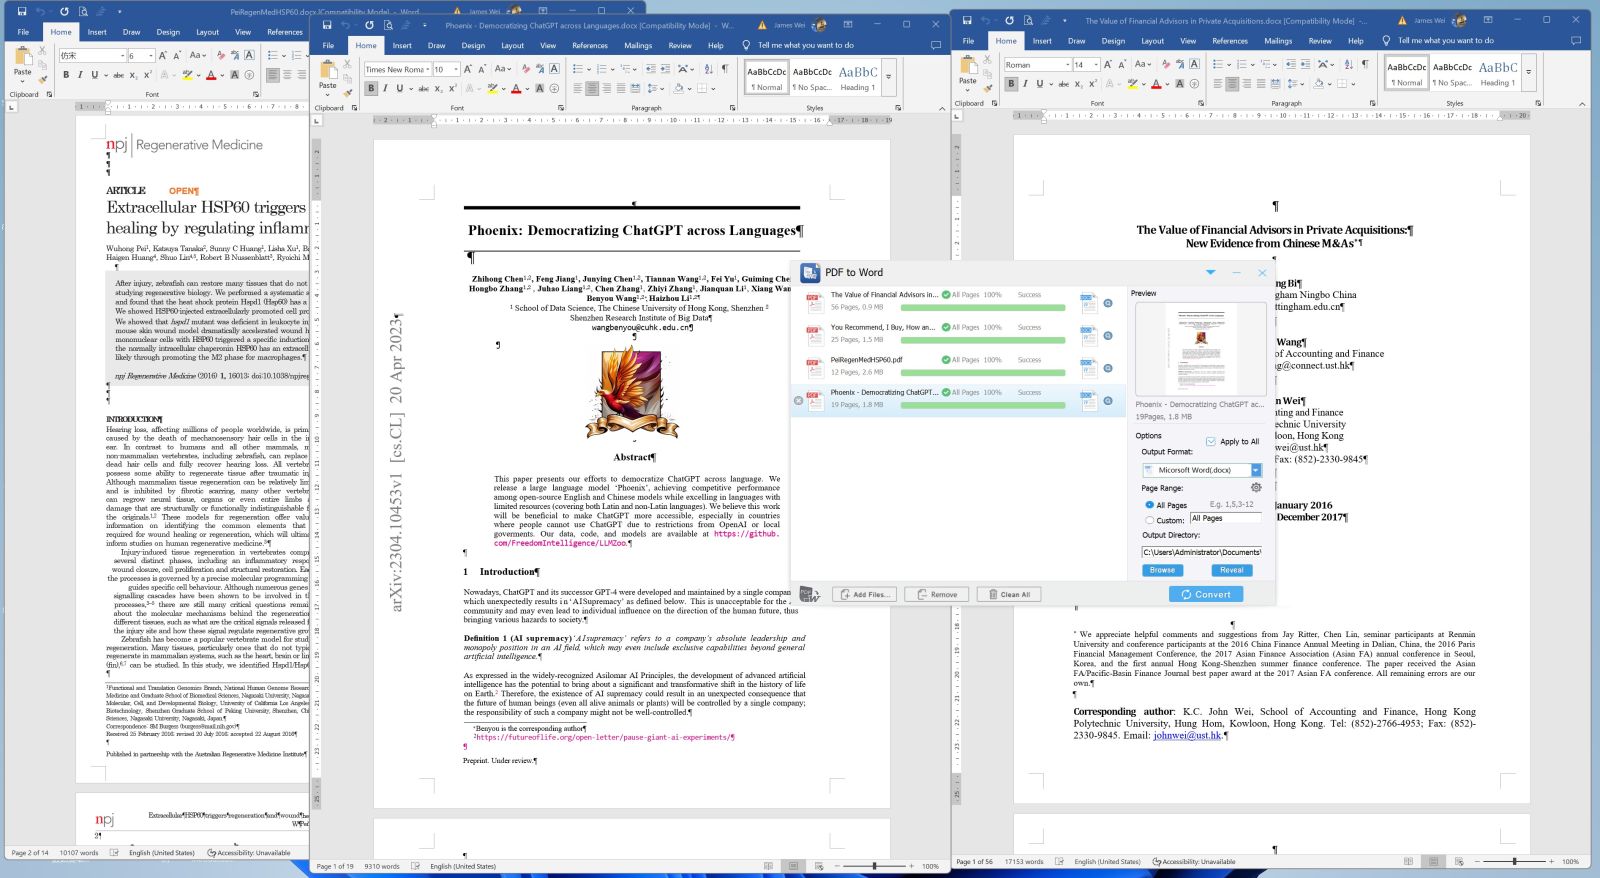Click Strikethrough in Financial Advisors Word window
This screenshot has height=878, width=1600.
(1063, 84)
